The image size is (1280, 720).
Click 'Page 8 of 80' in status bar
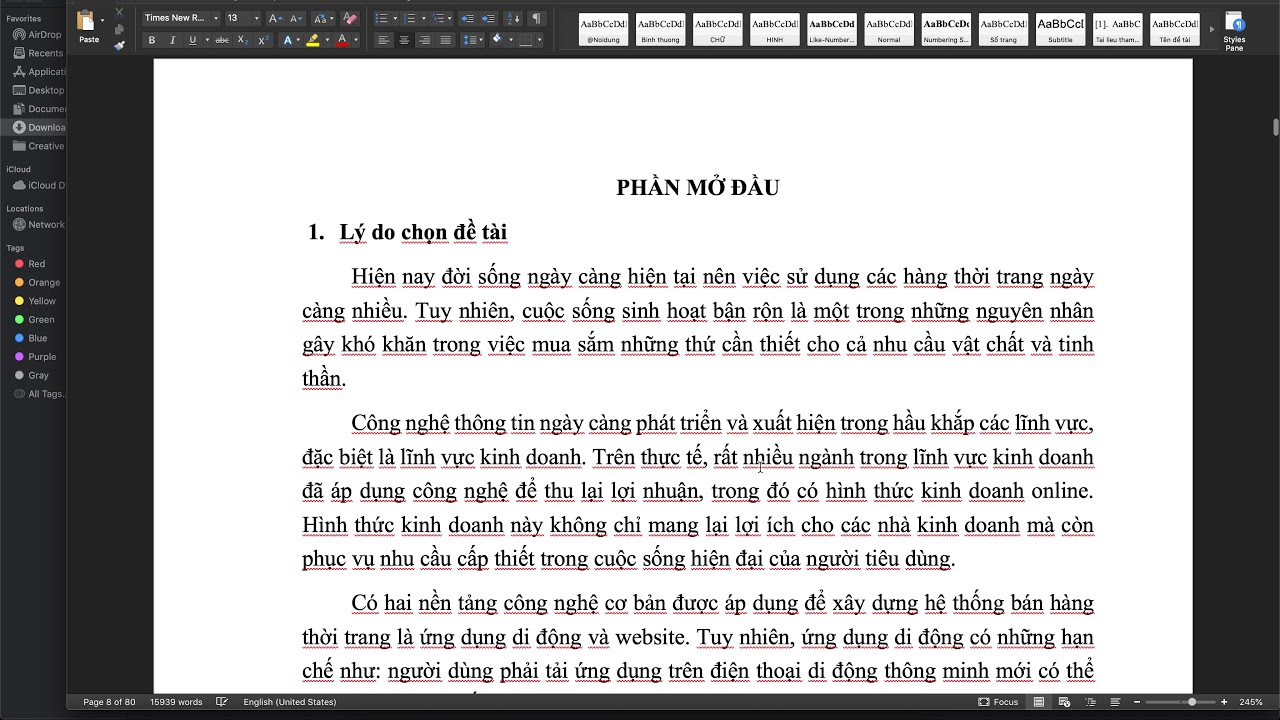click(x=109, y=702)
